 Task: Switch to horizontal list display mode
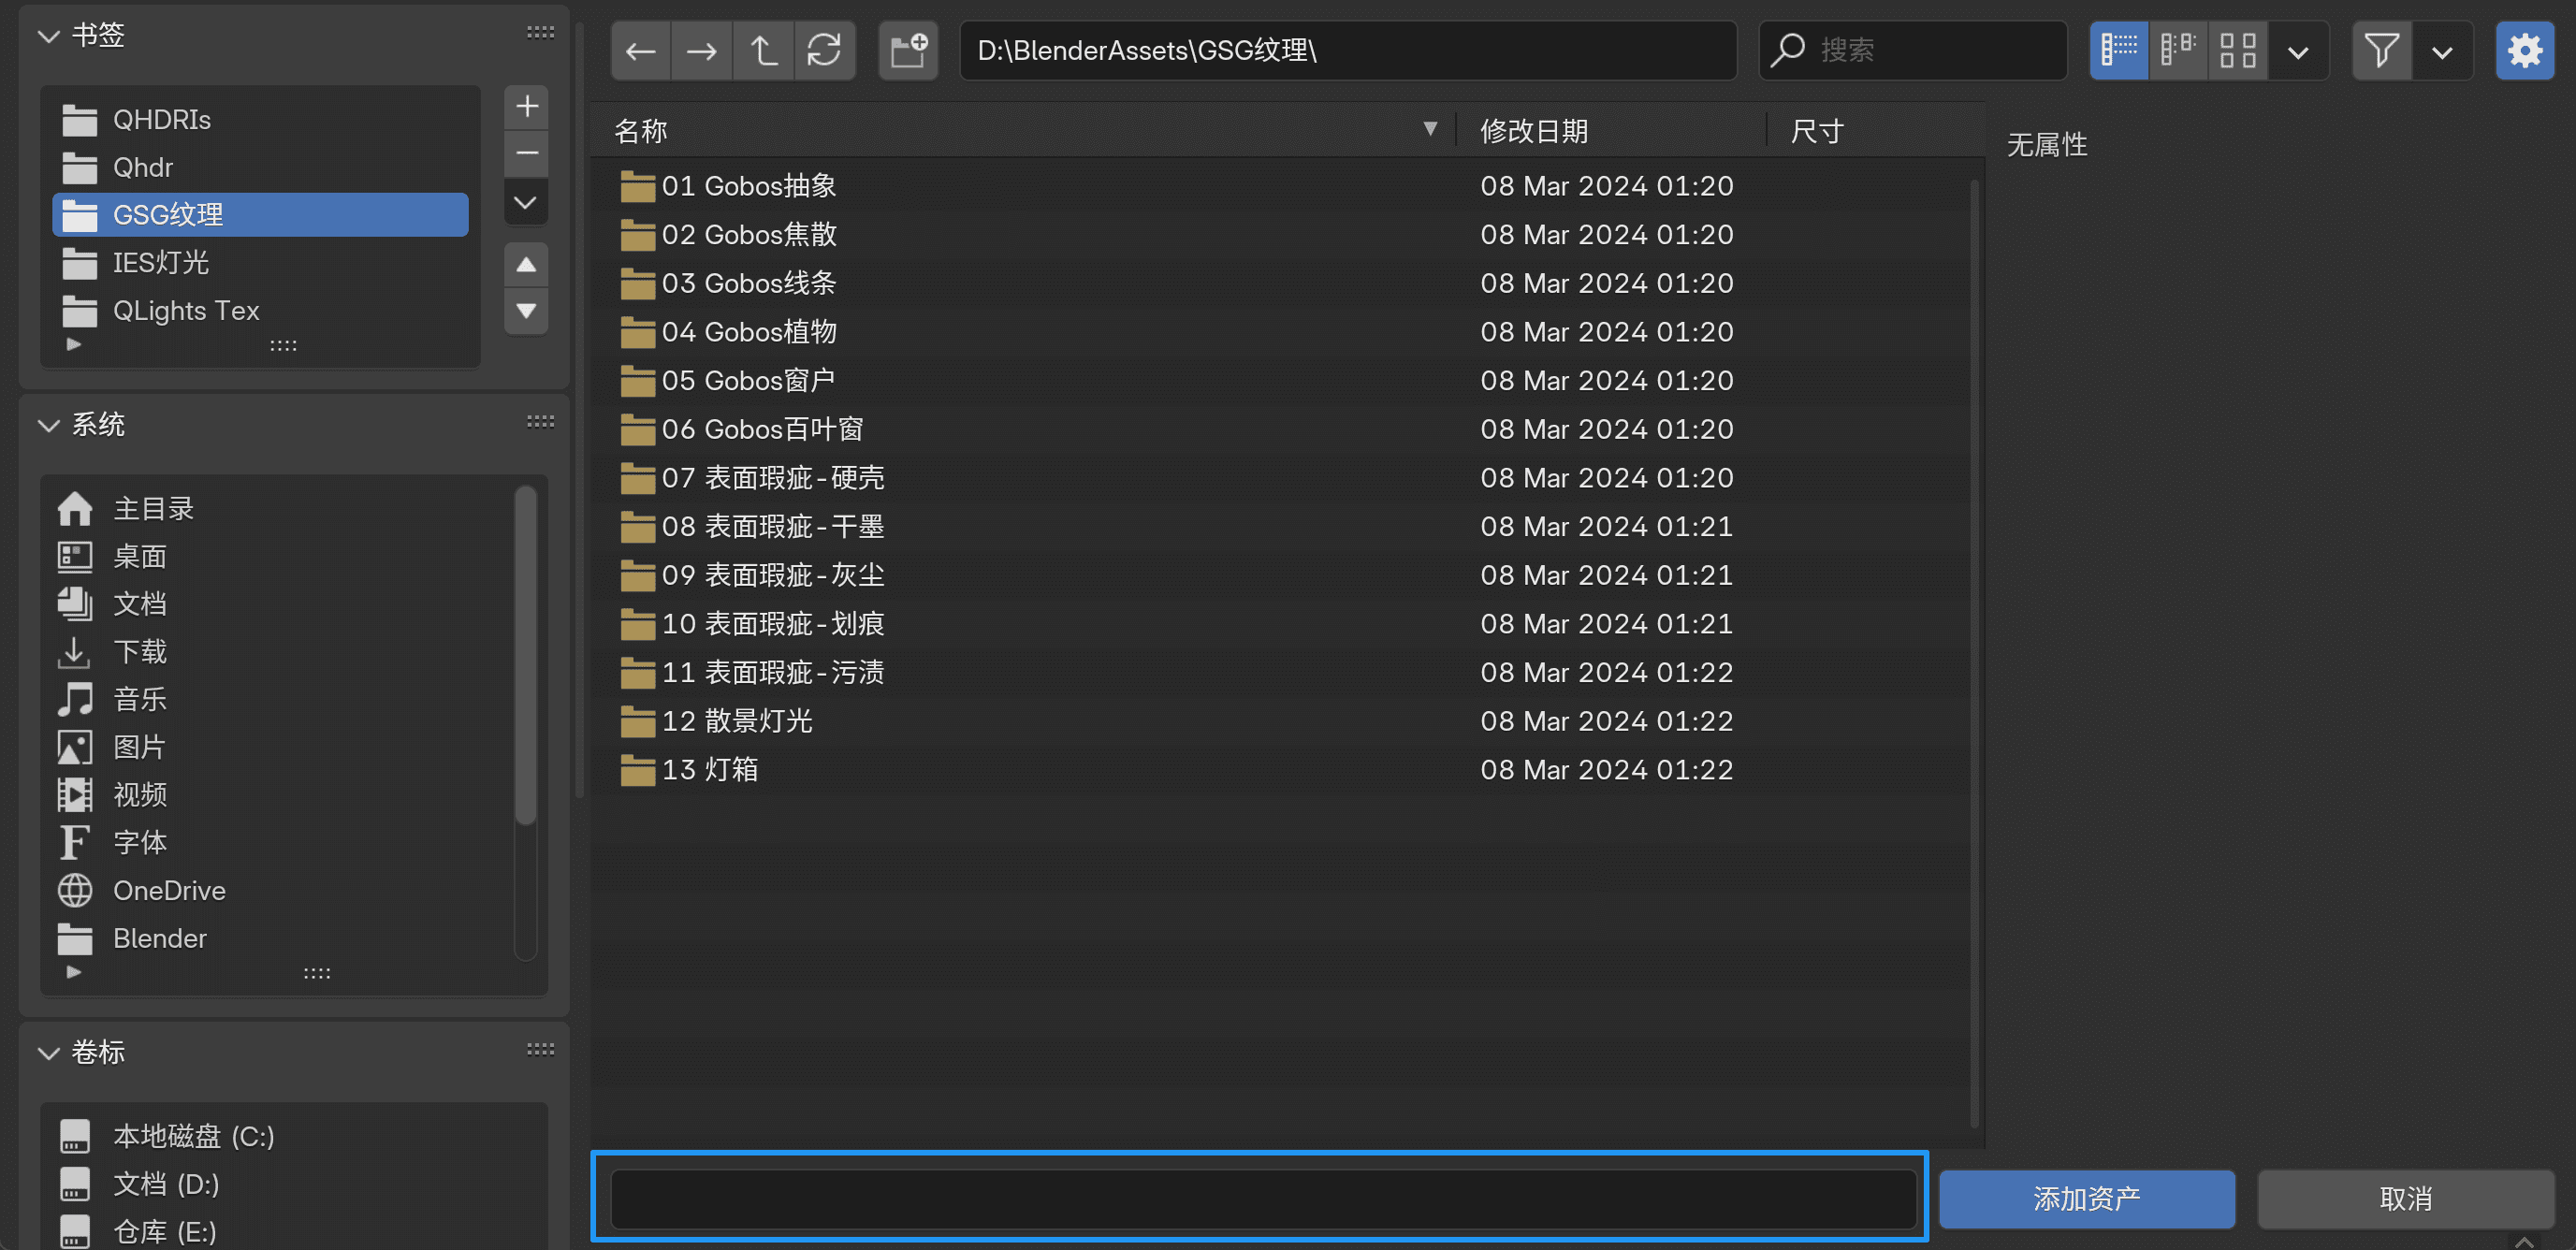[2178, 50]
